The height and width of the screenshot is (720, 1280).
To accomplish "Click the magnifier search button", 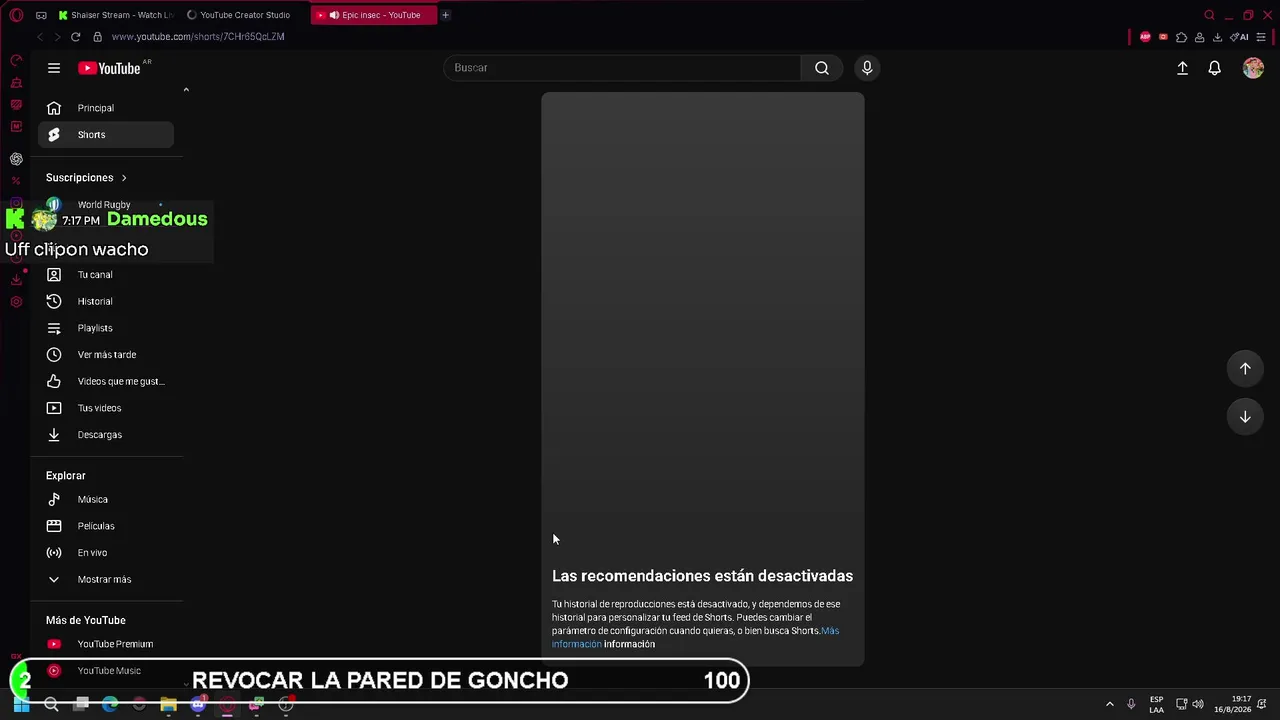I will click(x=822, y=68).
